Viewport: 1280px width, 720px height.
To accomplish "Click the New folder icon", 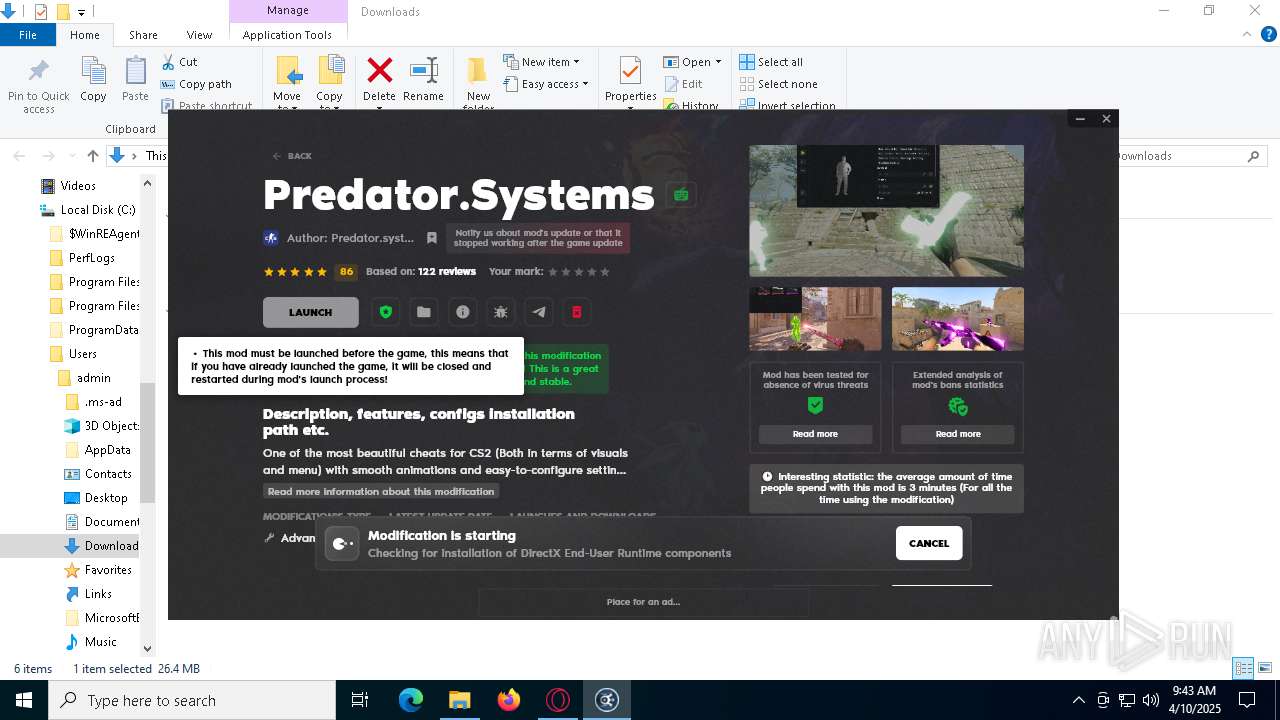I will pyautogui.click(x=478, y=70).
